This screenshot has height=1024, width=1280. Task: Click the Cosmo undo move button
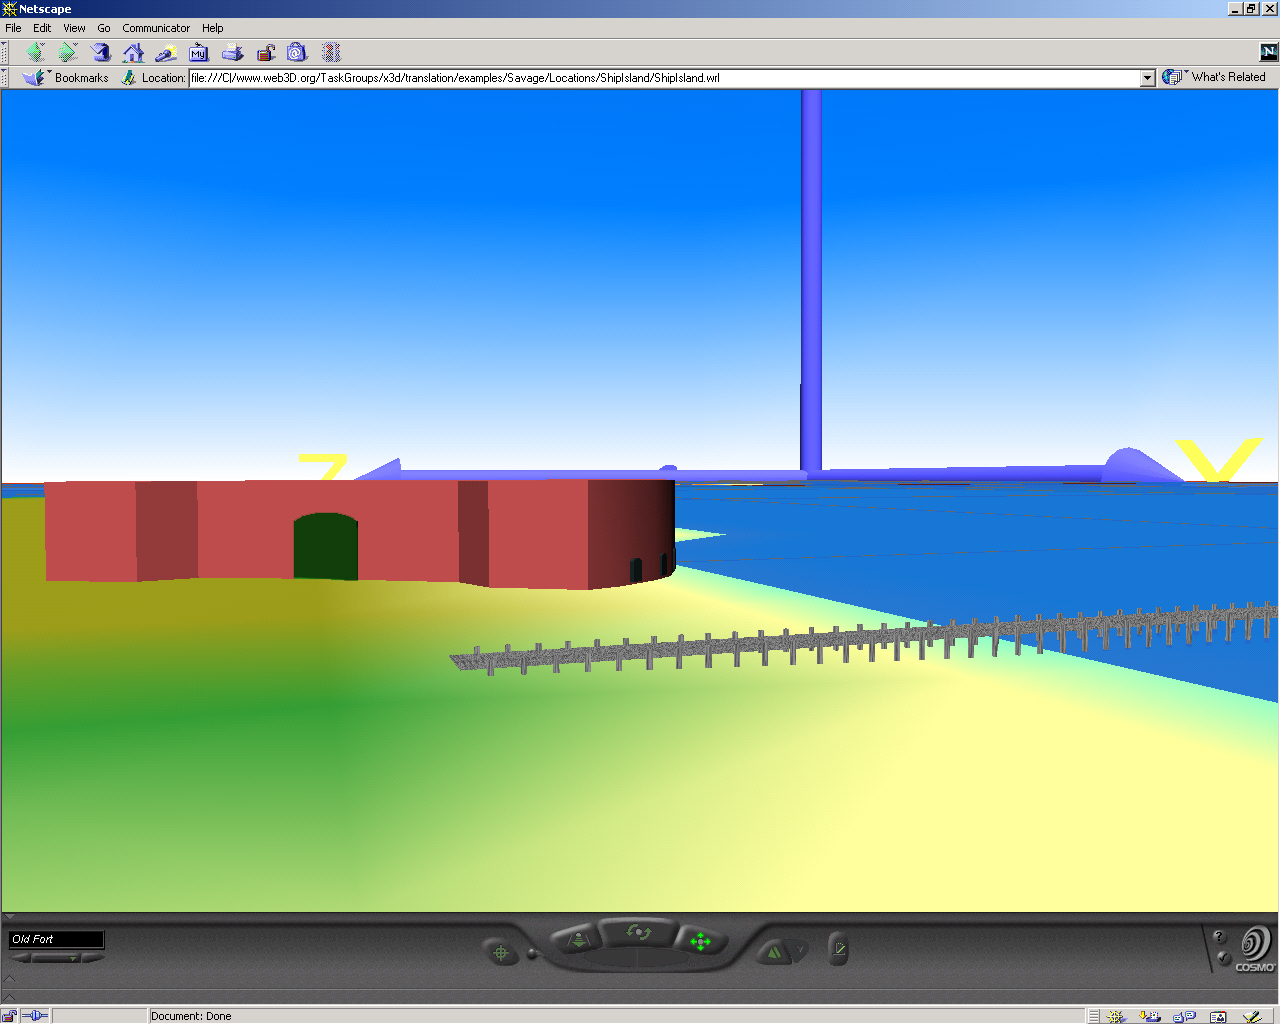(x=772, y=952)
